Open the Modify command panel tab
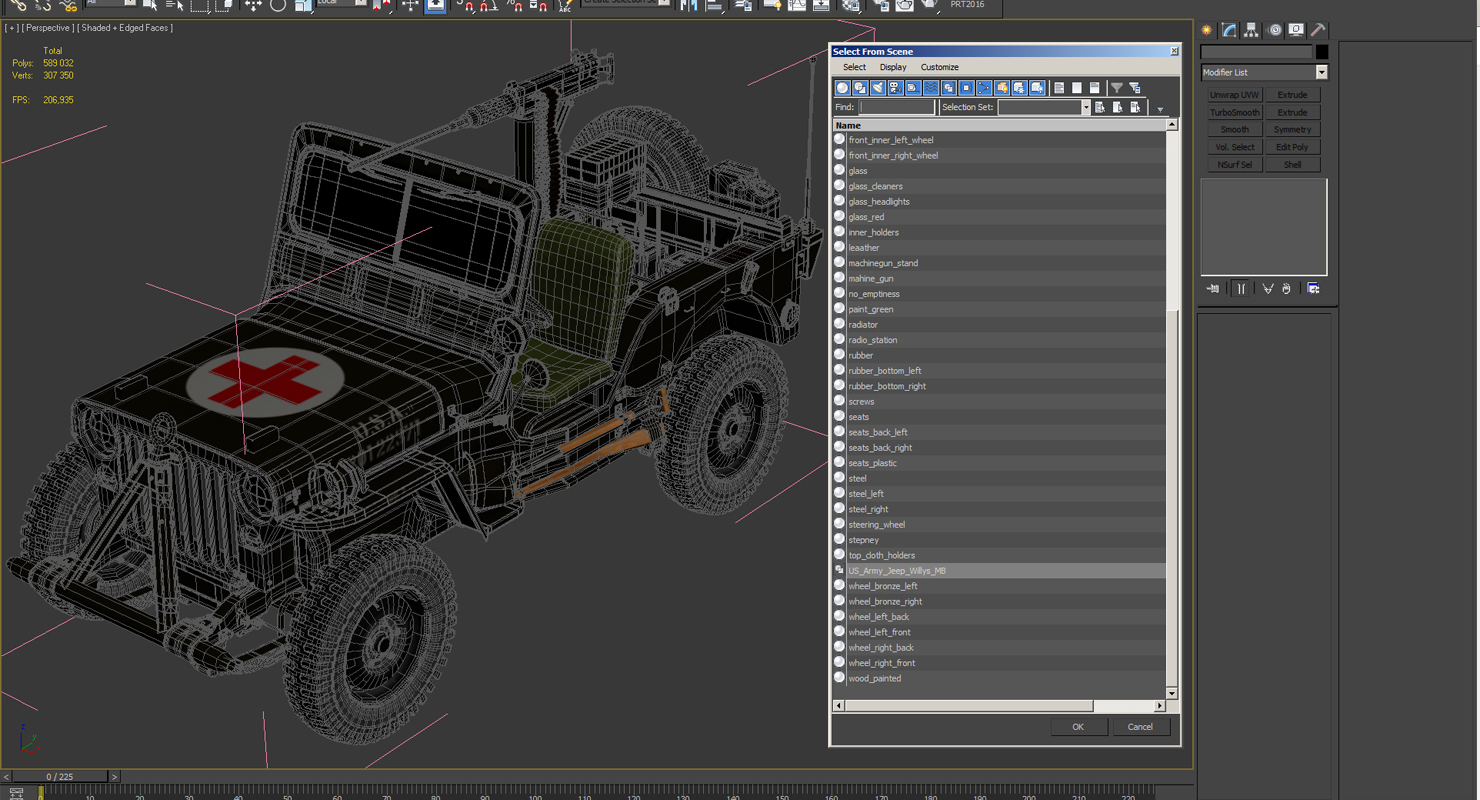 point(1229,30)
